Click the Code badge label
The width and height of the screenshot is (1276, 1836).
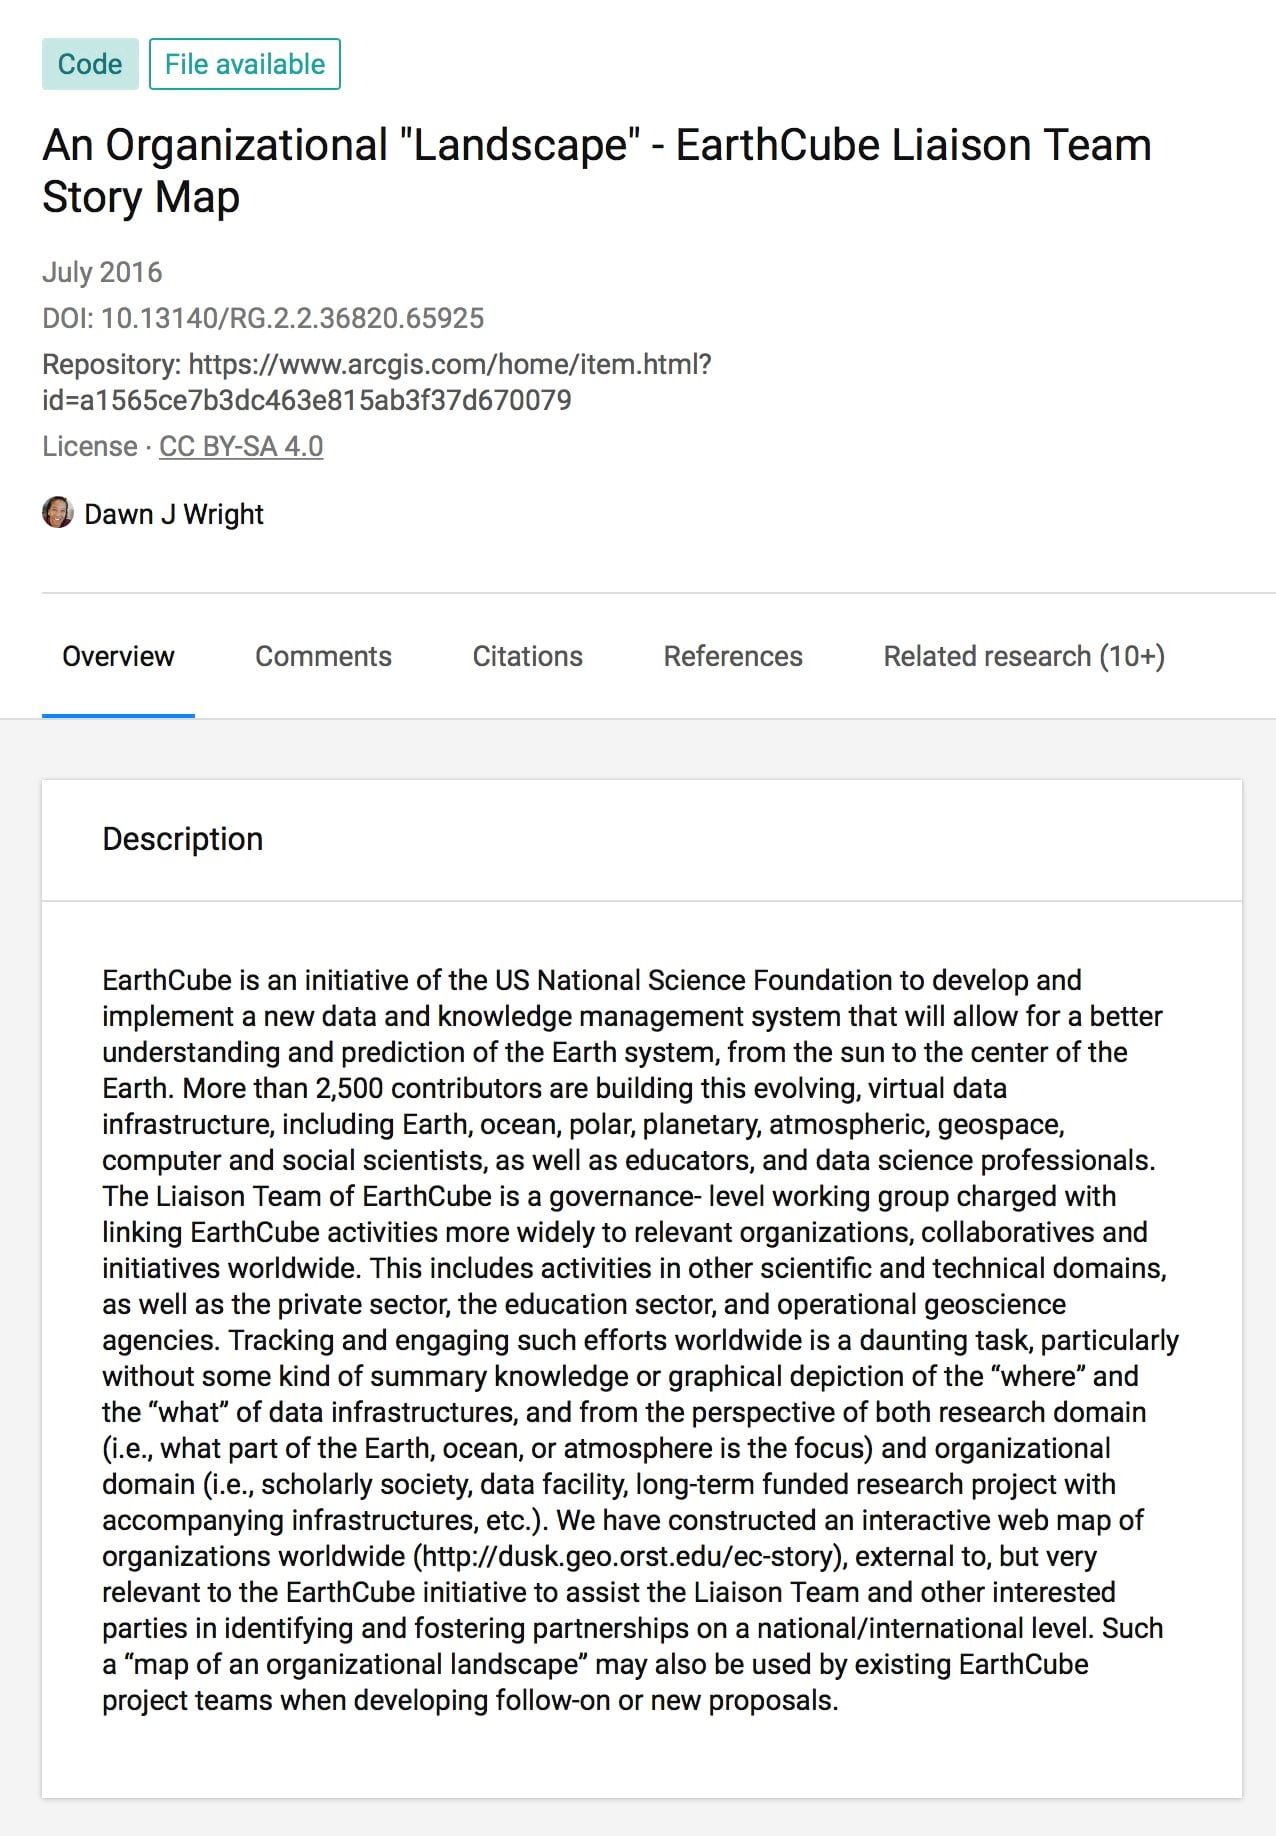[90, 63]
